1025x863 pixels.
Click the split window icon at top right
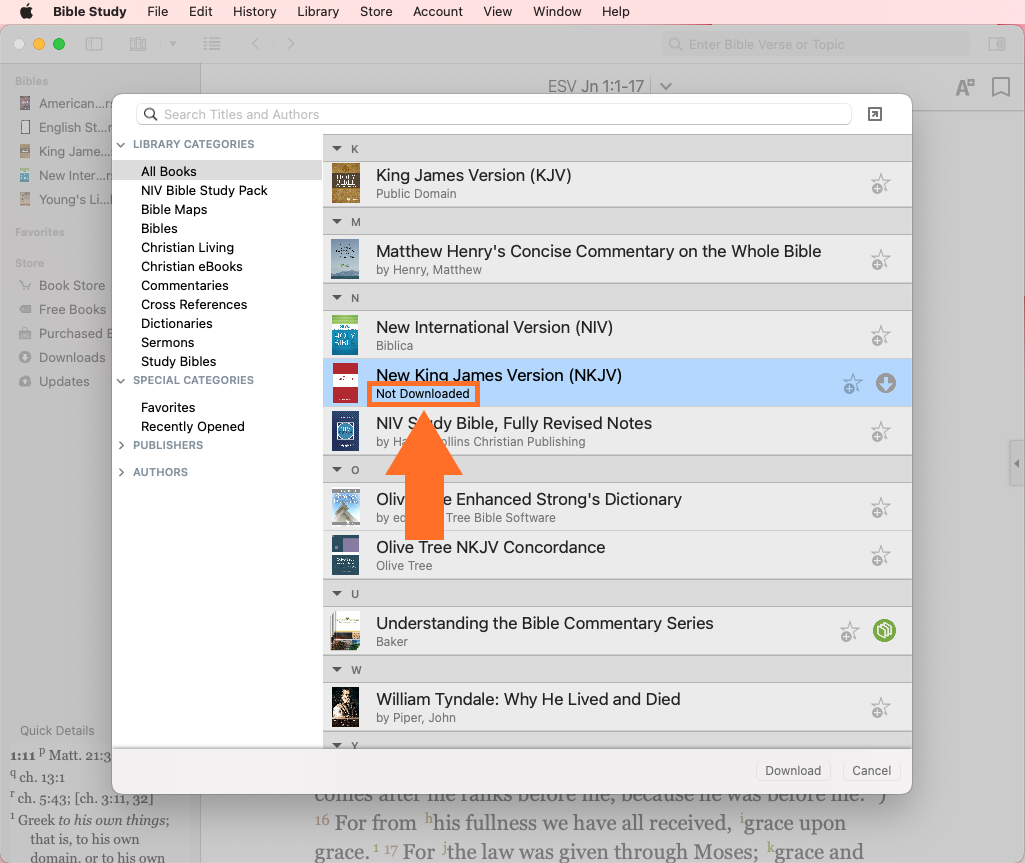tap(996, 44)
